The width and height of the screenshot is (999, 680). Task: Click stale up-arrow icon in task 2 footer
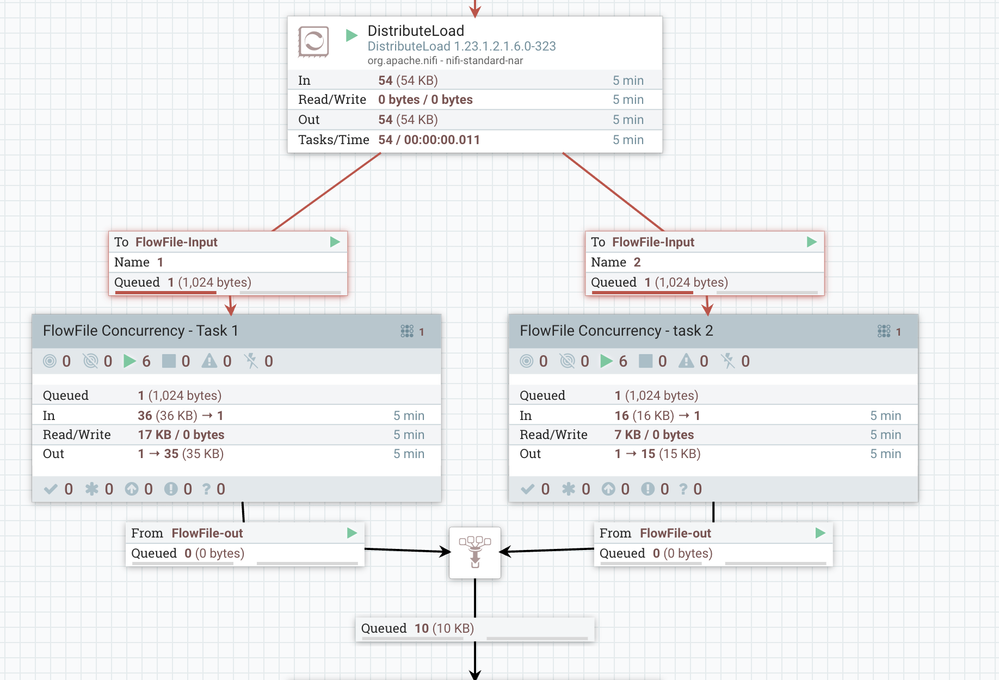coord(608,489)
